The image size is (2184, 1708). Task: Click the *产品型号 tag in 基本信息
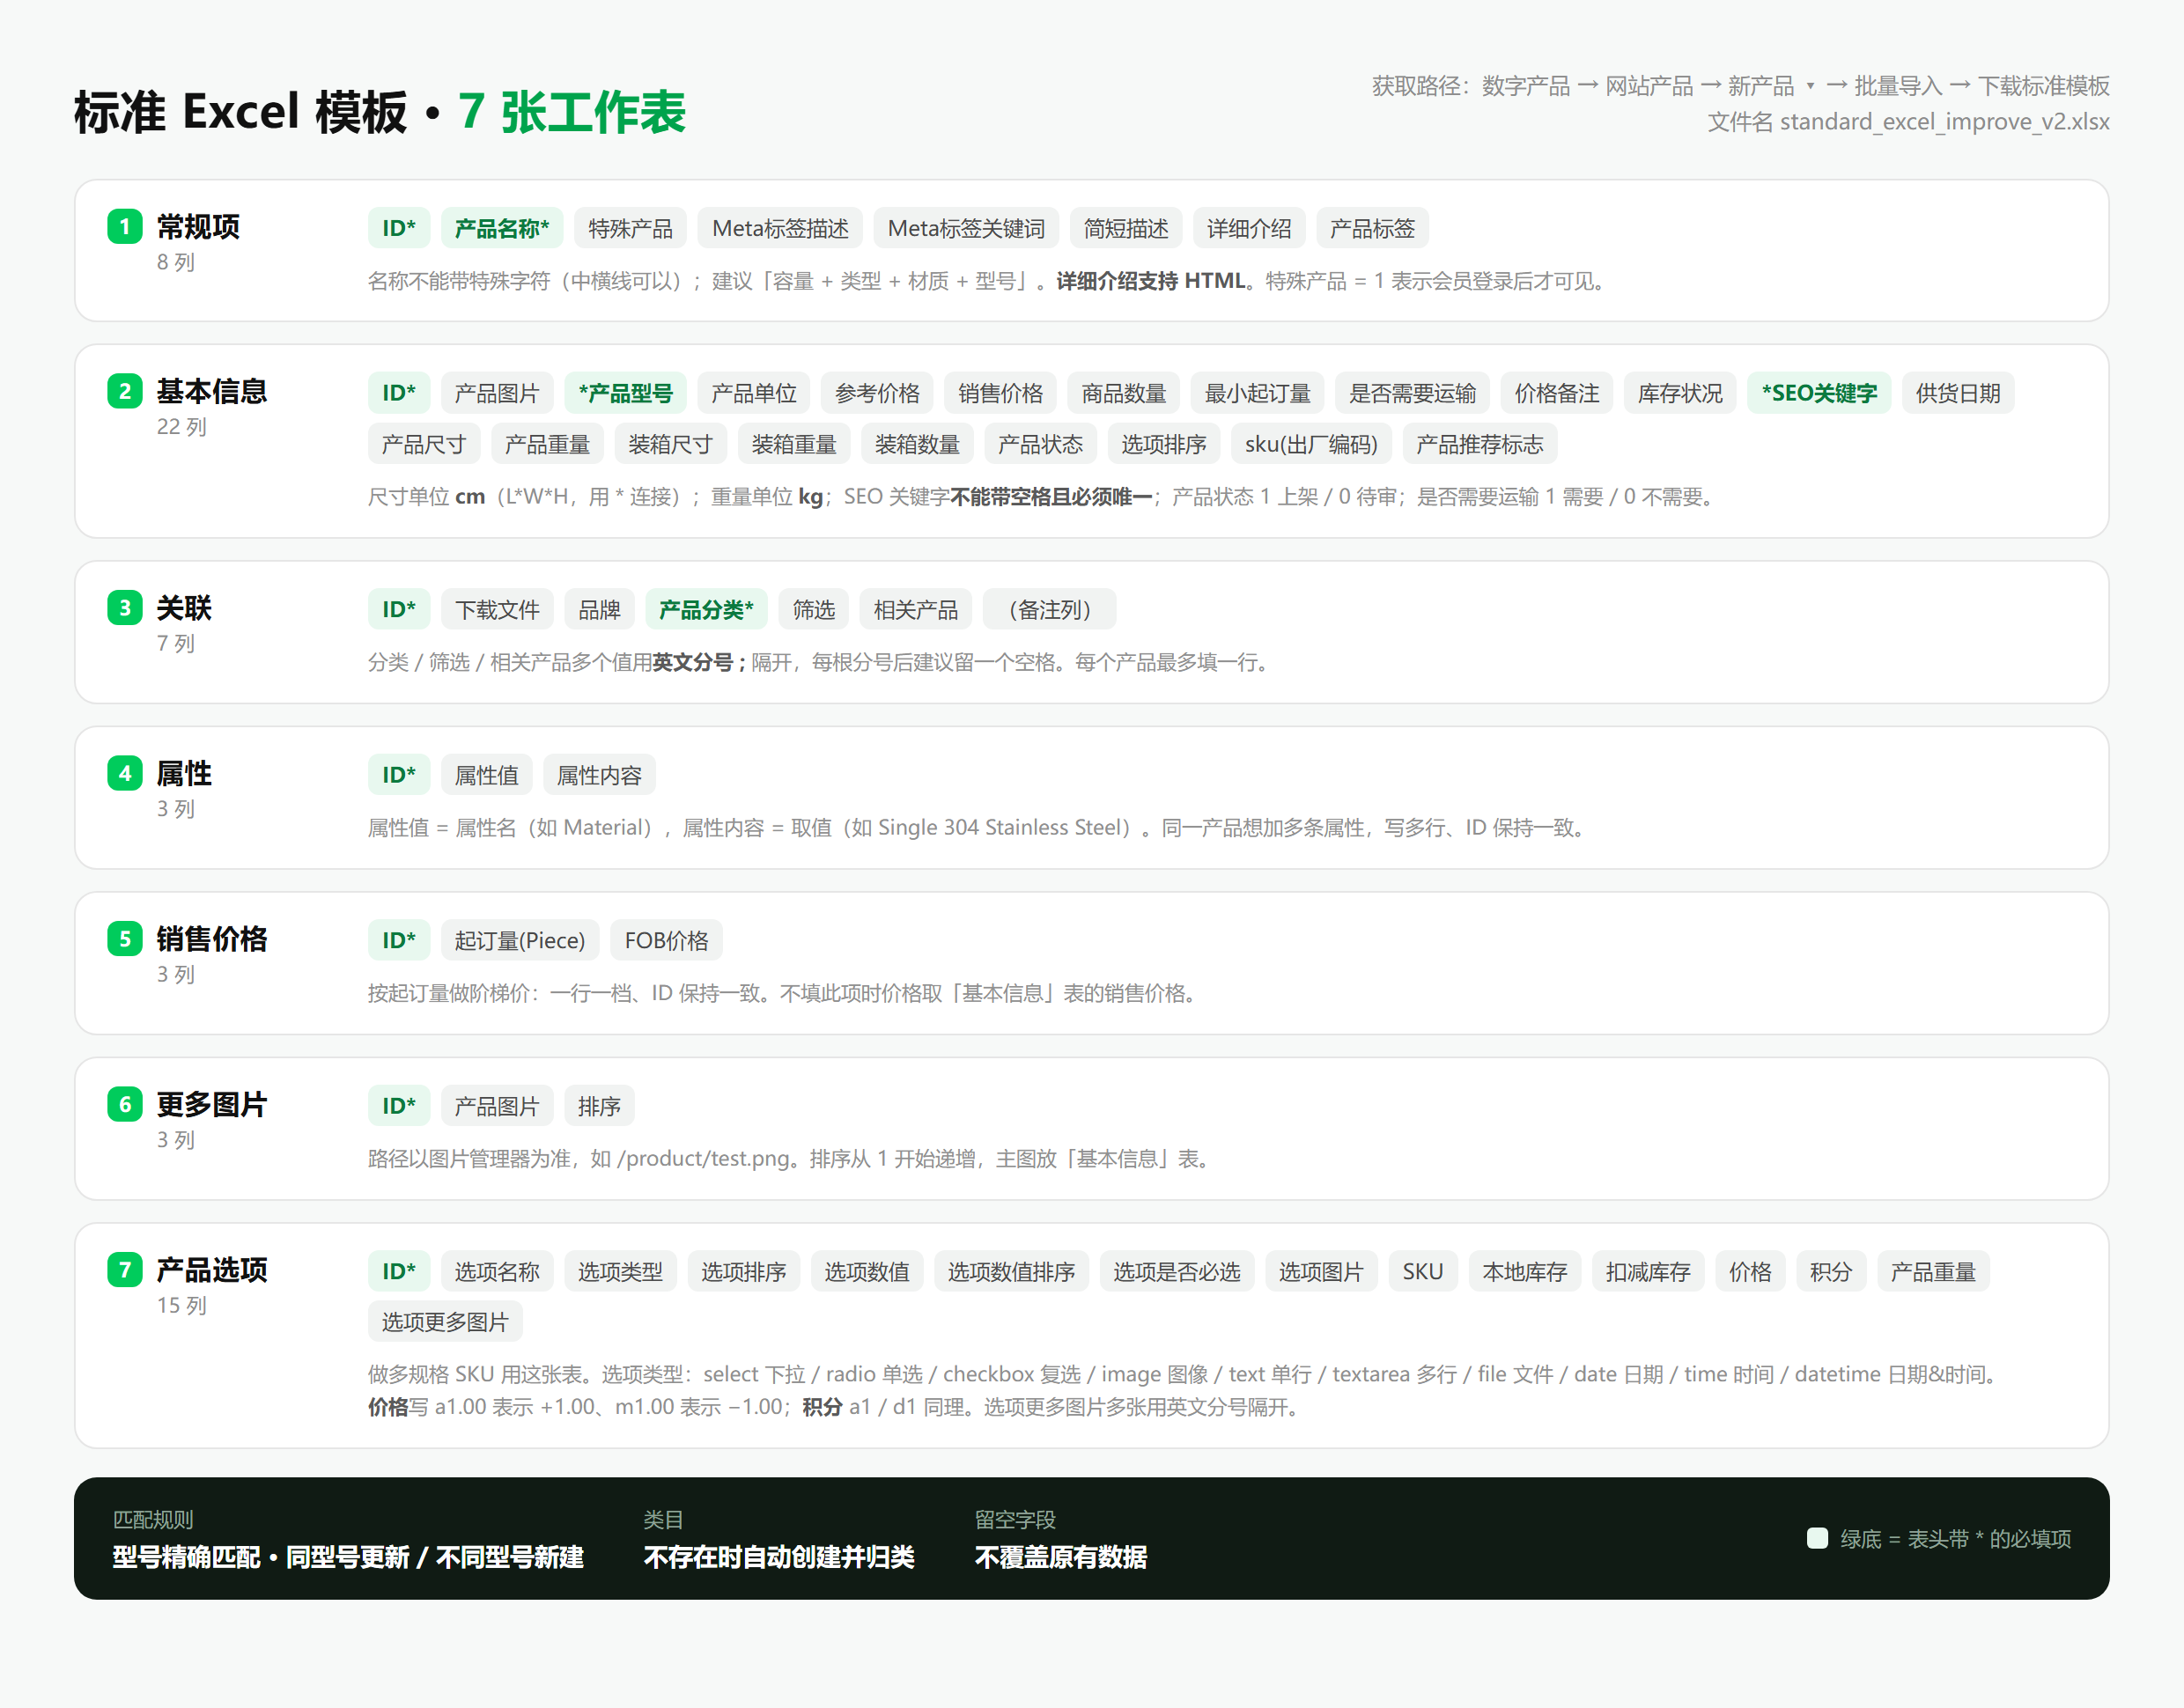[x=625, y=393]
